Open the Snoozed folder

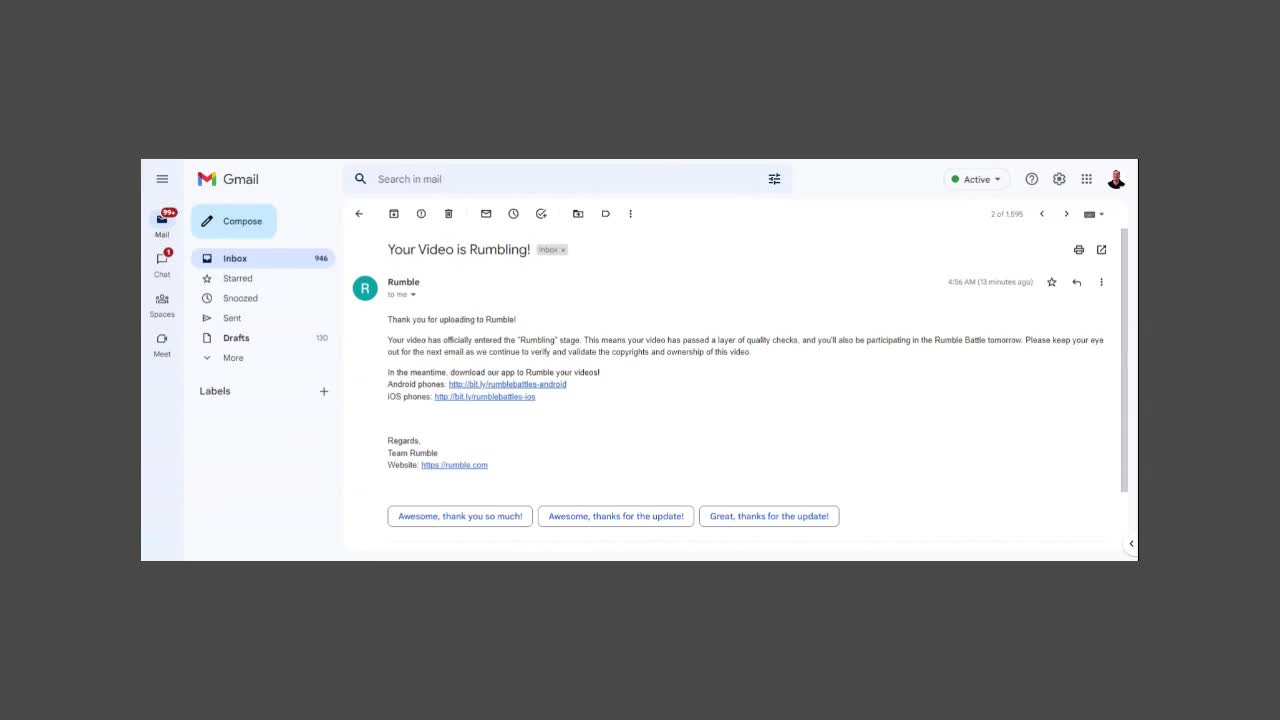pyautogui.click(x=263, y=298)
